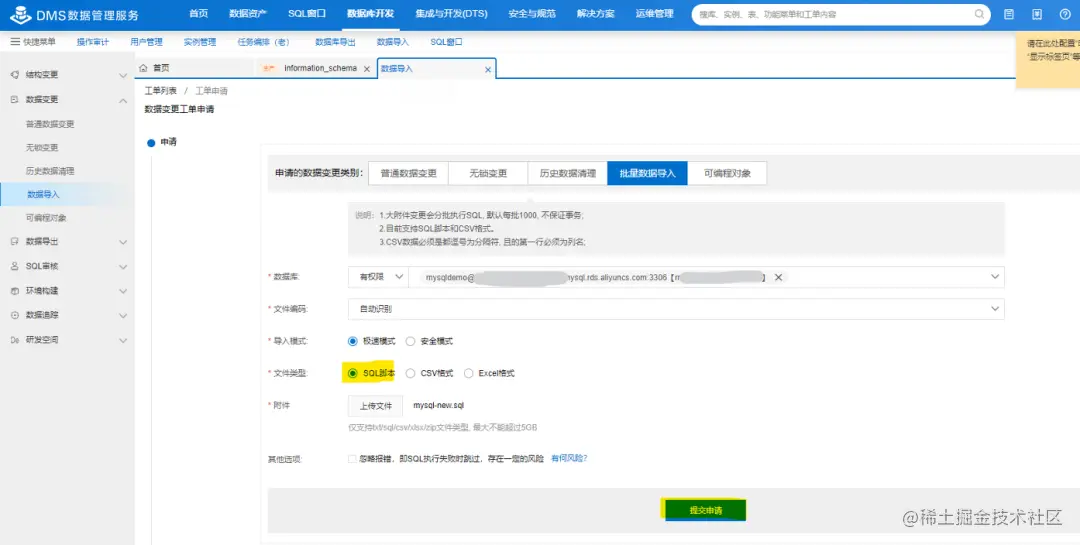Screen dimensions: 1080x545
Task: Open the 数据库开发 top menu
Action: 371,14
